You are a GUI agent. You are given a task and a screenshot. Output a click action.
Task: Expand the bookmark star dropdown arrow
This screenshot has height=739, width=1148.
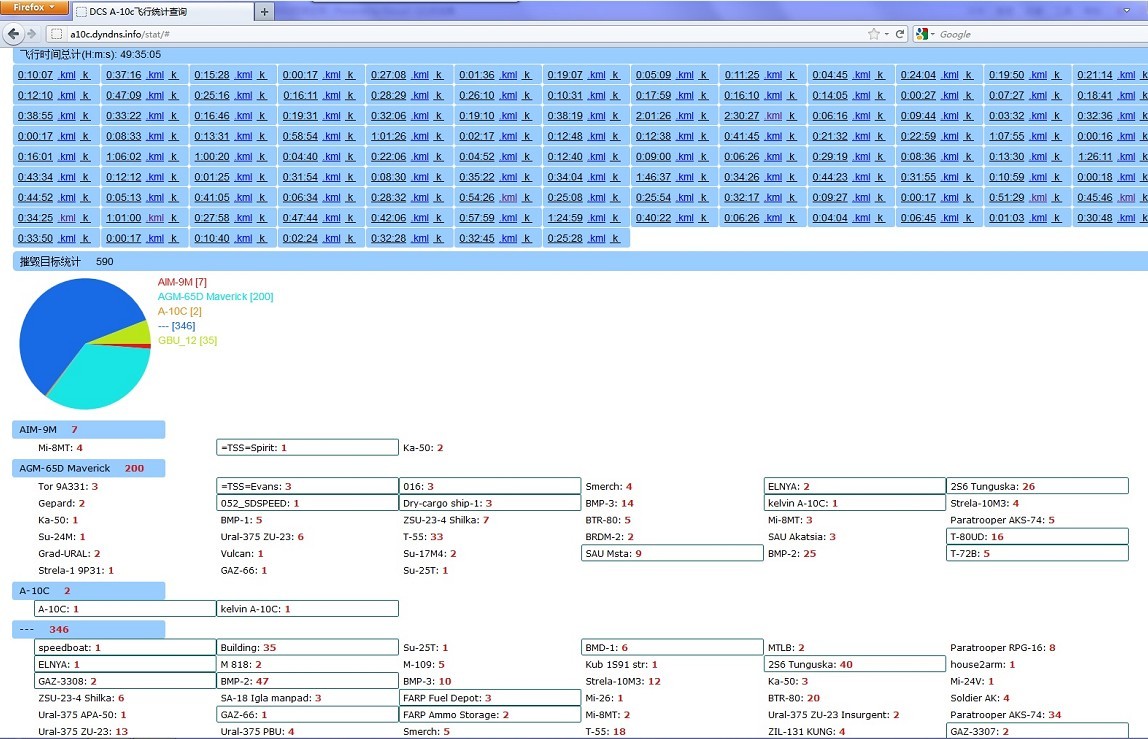click(x=887, y=34)
